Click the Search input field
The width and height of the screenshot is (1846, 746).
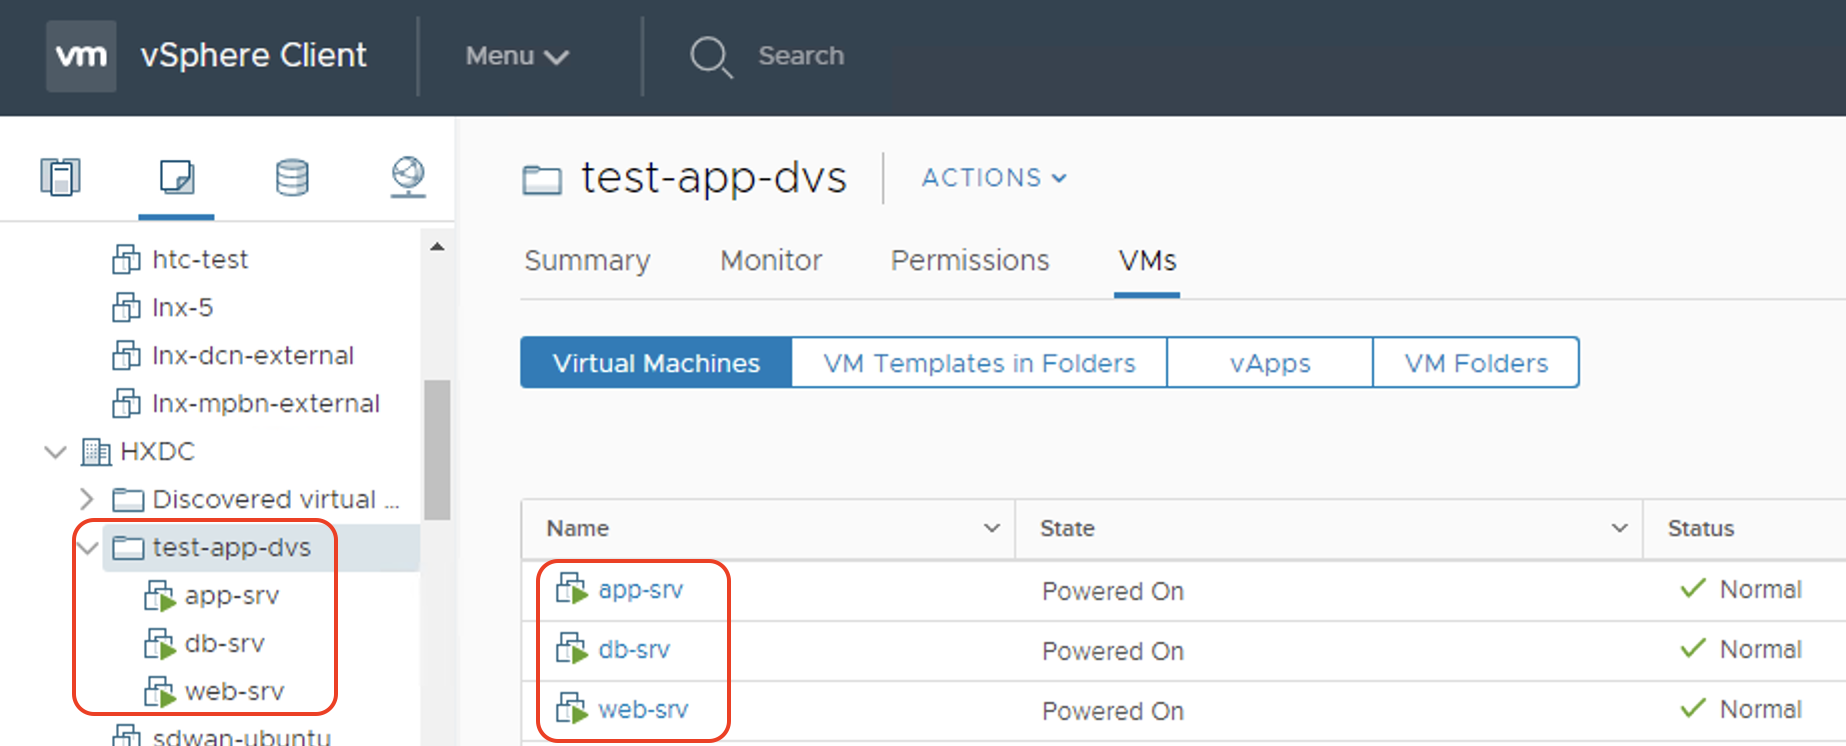click(801, 56)
